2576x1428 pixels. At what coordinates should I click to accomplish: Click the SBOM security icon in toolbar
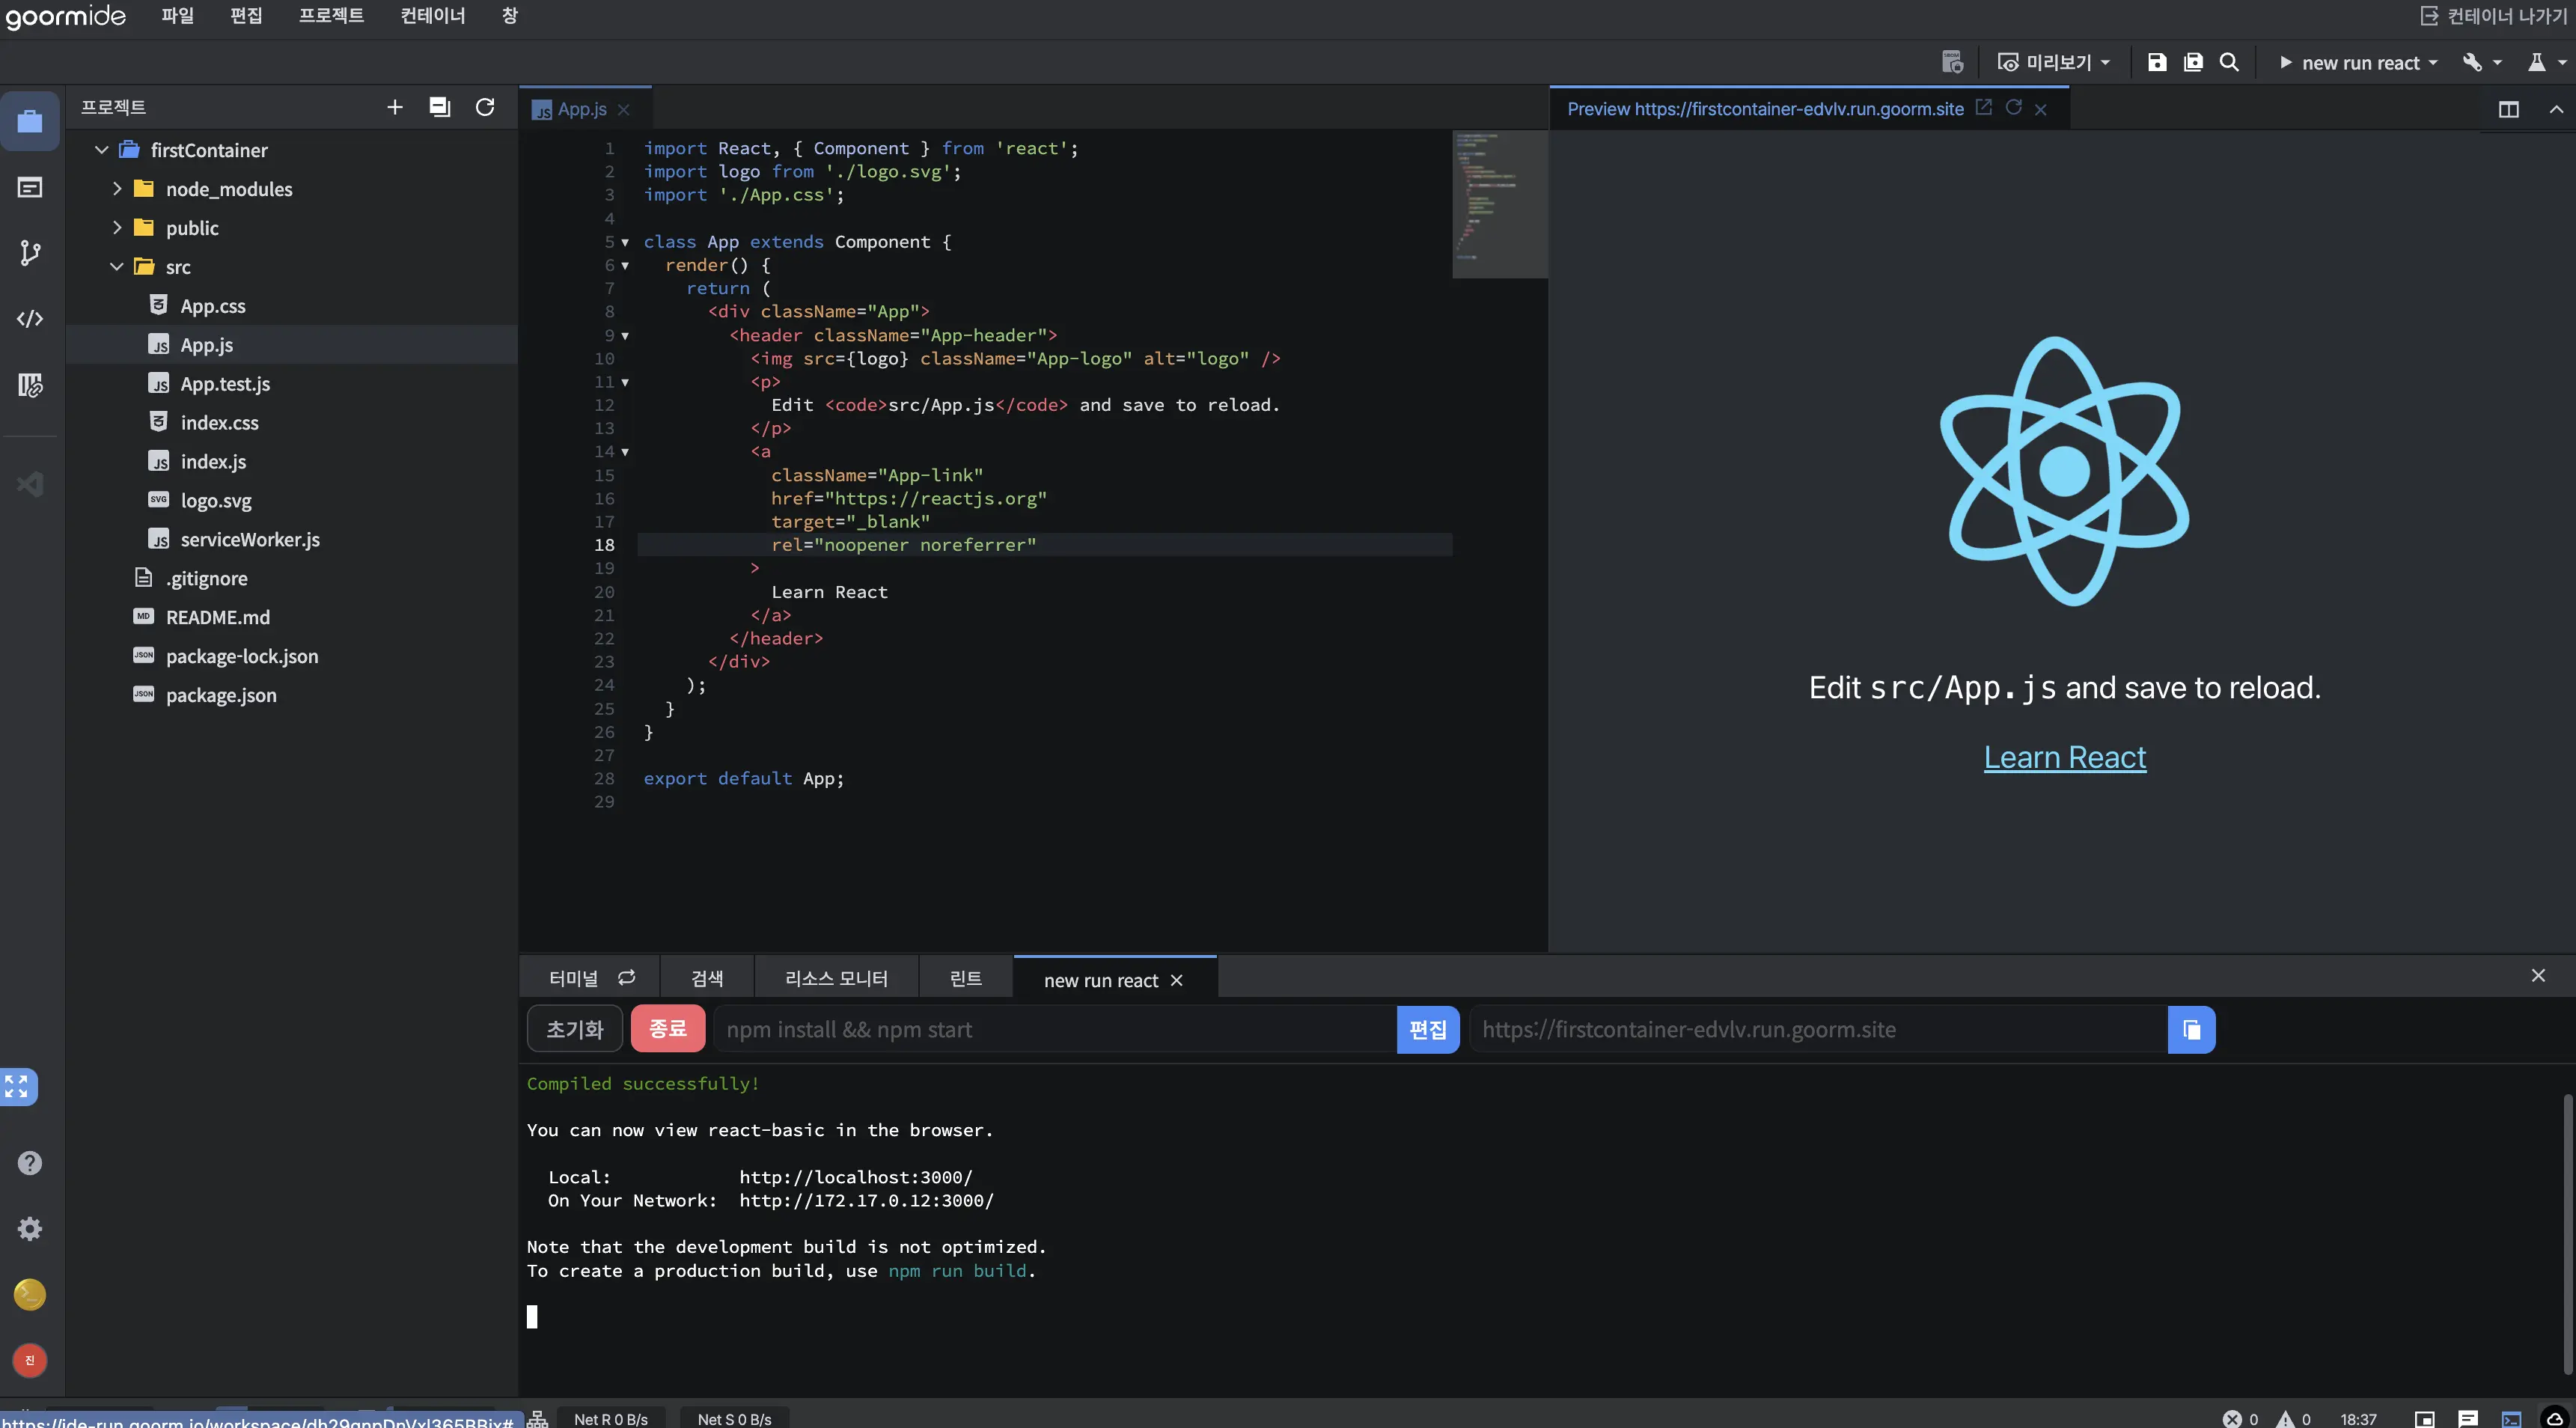[1952, 62]
